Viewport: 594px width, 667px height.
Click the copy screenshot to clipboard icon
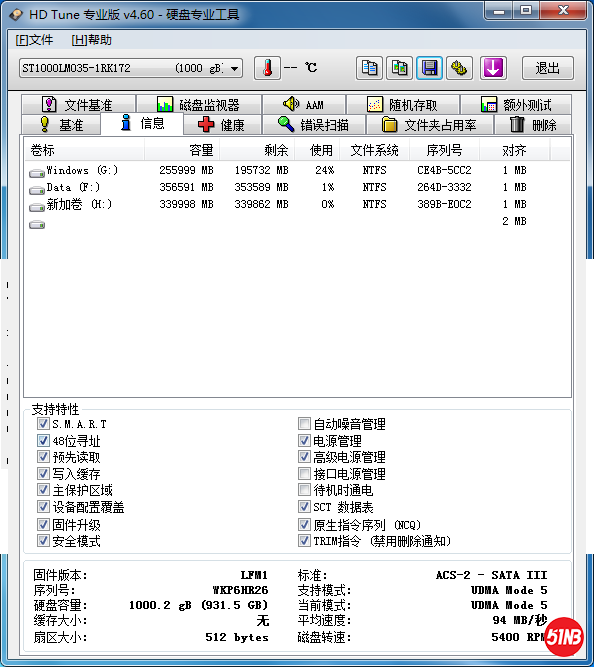tap(399, 68)
